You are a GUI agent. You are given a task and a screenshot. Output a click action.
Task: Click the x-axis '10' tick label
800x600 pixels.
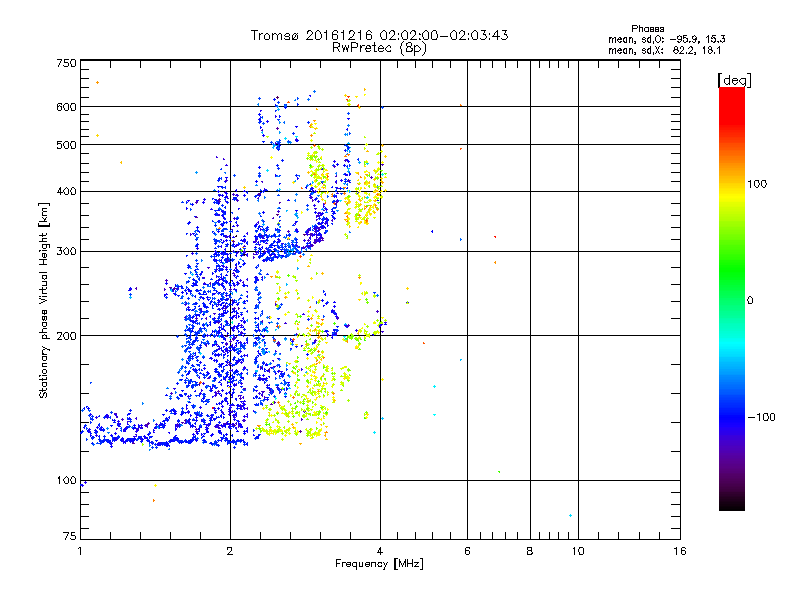click(578, 551)
